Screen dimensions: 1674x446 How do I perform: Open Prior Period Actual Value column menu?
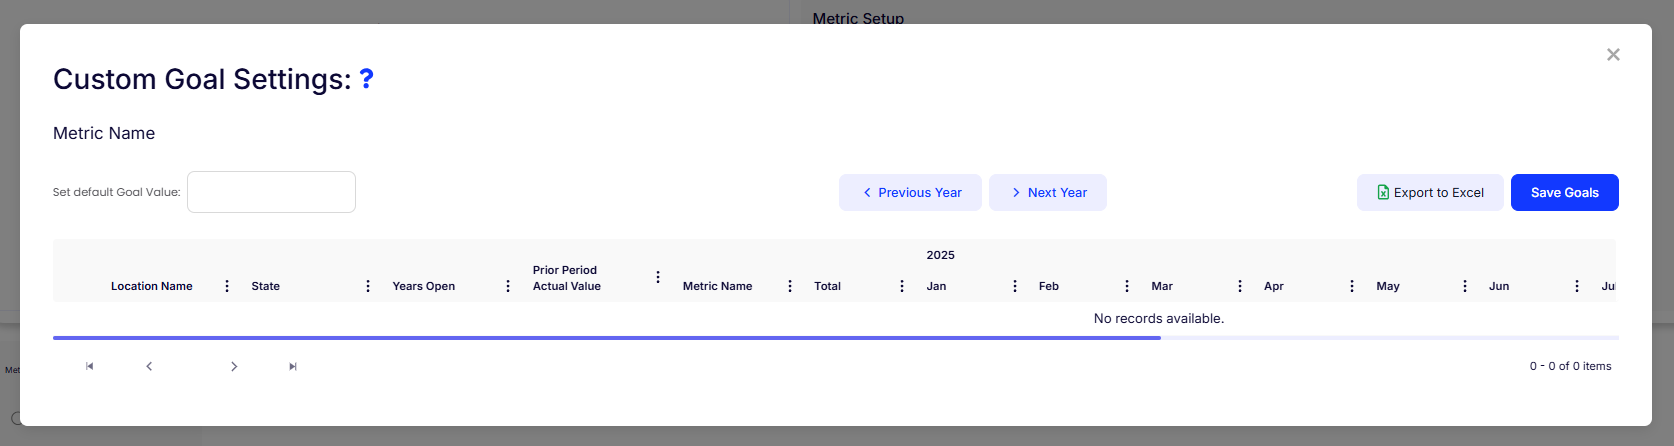(658, 277)
